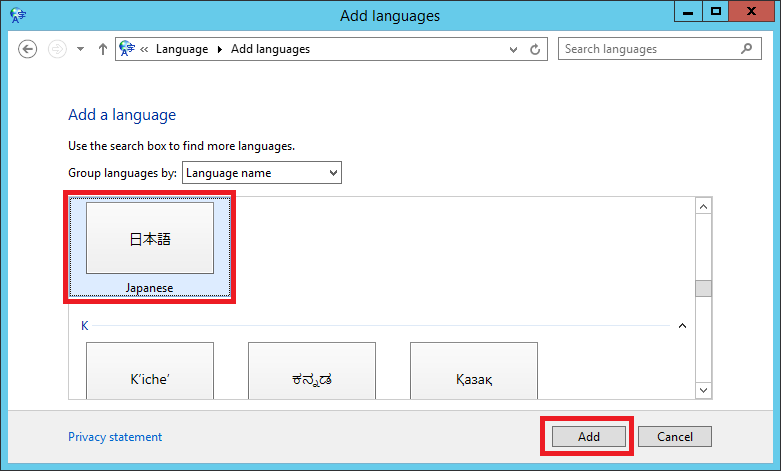Click the breadcrumb overflow chevrons before Language

click(x=144, y=49)
